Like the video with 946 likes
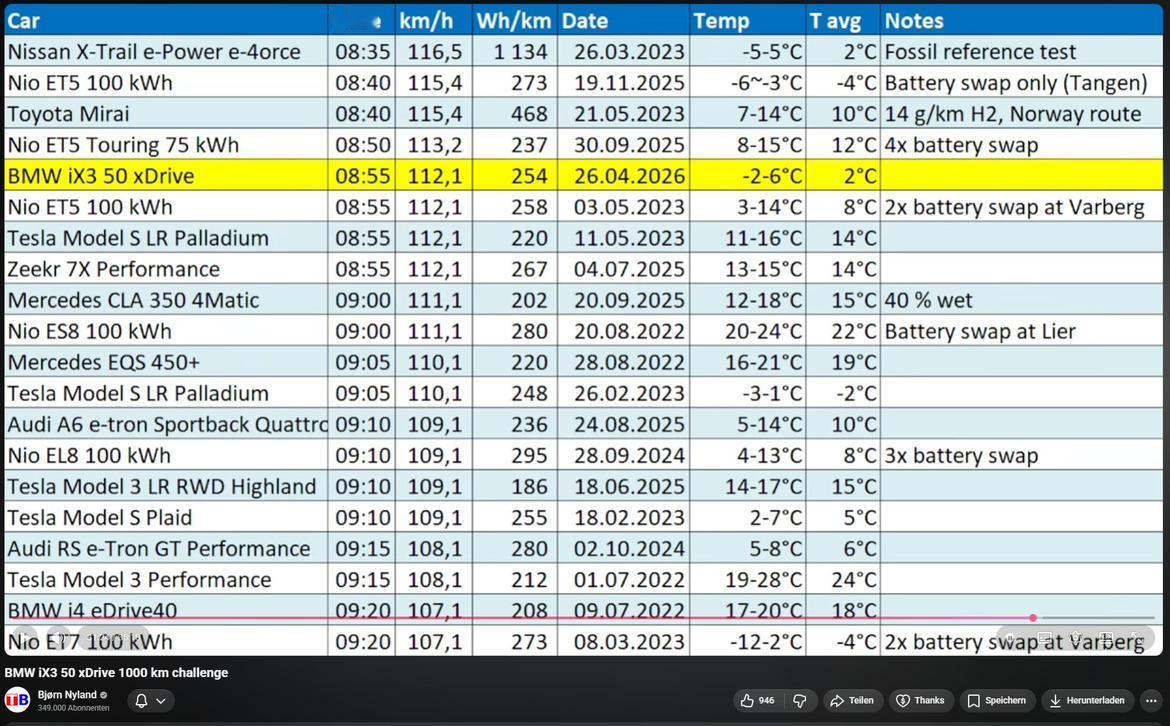The width and height of the screenshot is (1170, 726). point(757,701)
